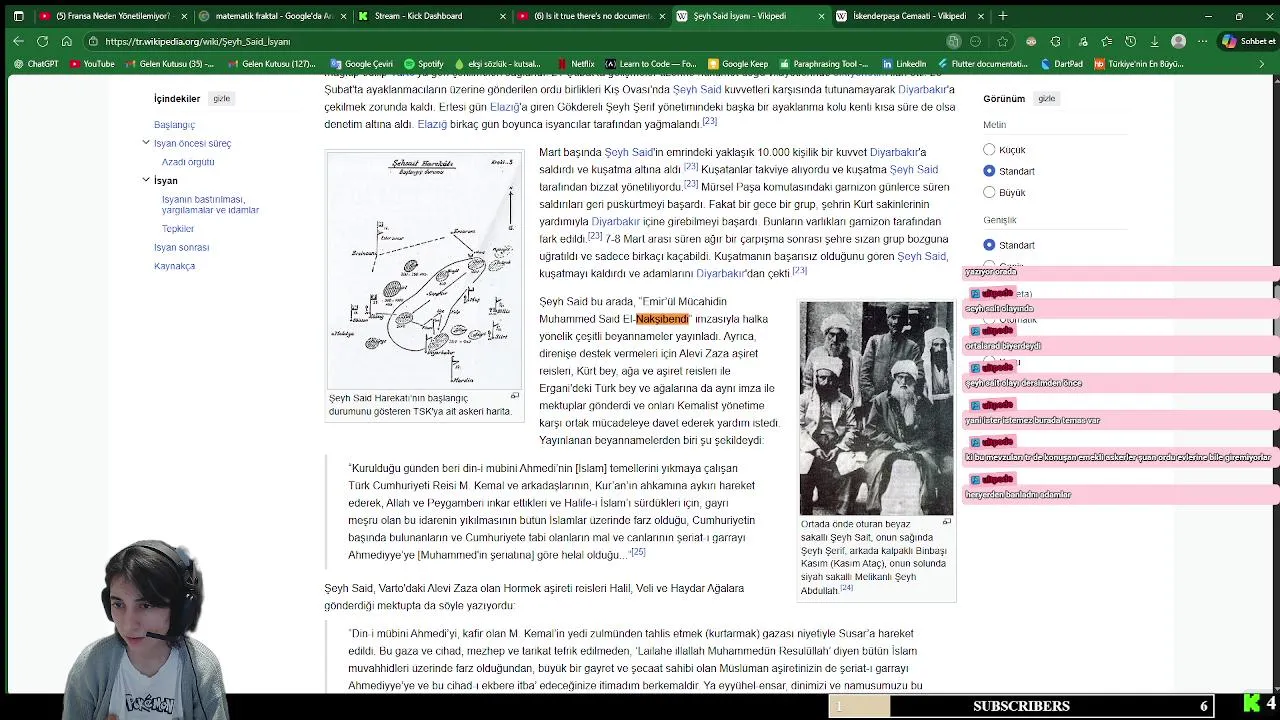1280x720 pixels.
Task: Enlarge photograph via caption magnify icon
Action: 946,522
